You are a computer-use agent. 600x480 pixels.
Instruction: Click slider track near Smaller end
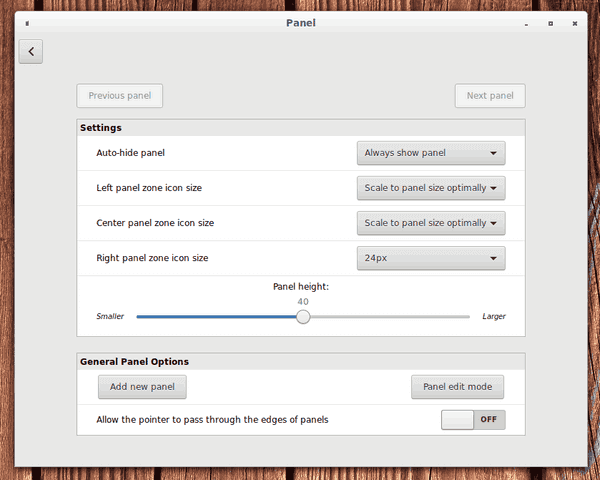point(147,317)
